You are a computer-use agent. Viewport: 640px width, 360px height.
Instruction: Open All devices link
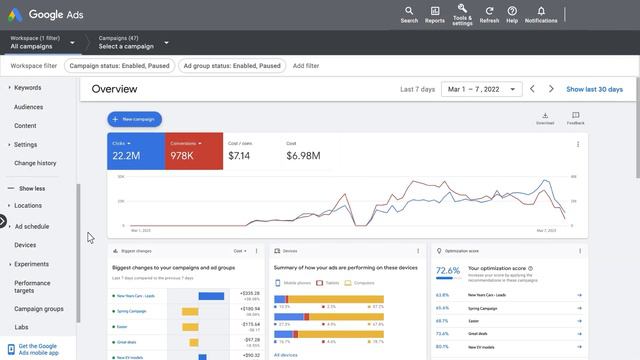tap(286, 355)
